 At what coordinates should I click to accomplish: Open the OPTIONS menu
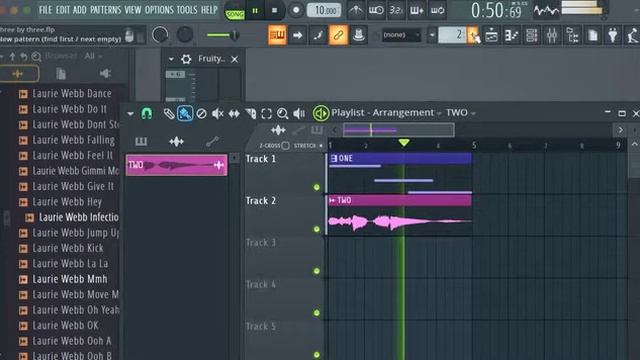[159, 10]
